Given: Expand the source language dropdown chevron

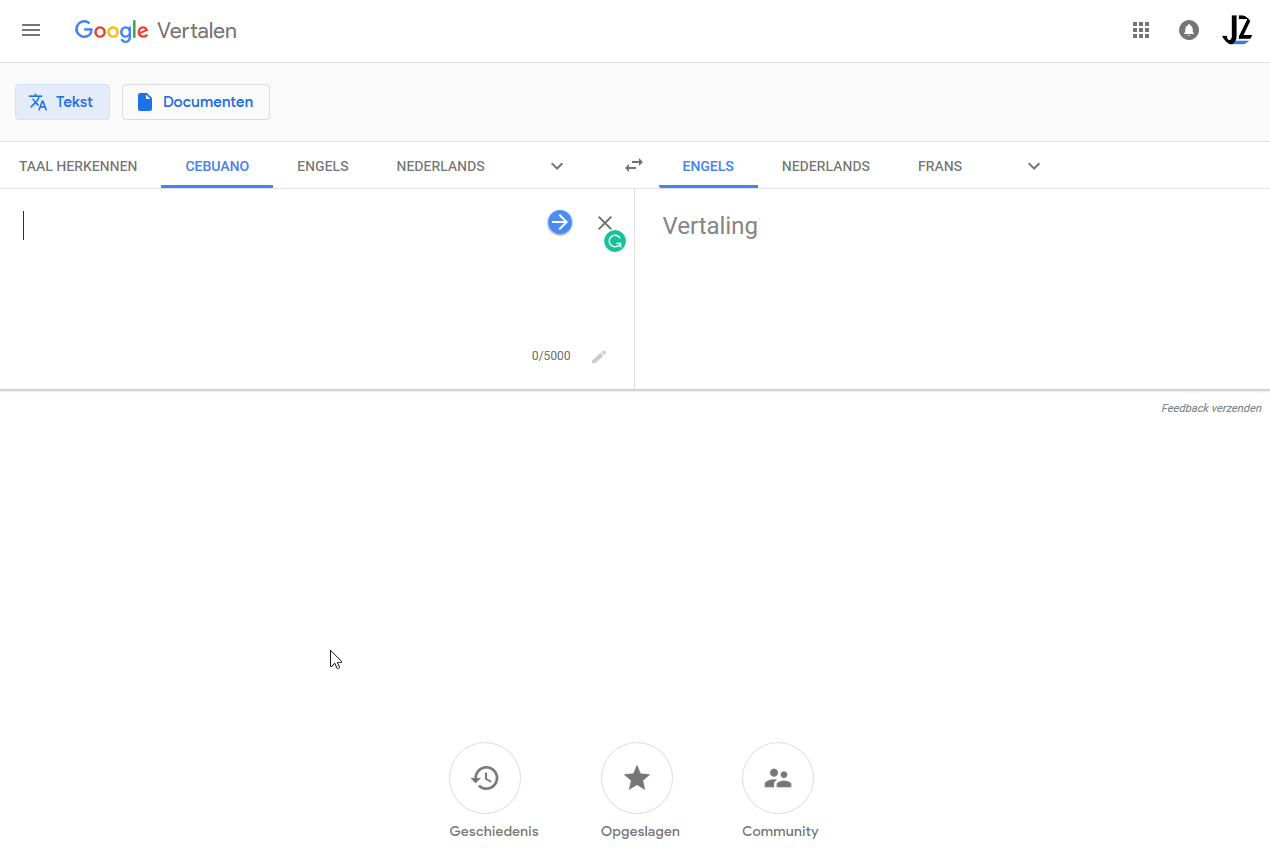Looking at the screenshot, I should tap(558, 166).
